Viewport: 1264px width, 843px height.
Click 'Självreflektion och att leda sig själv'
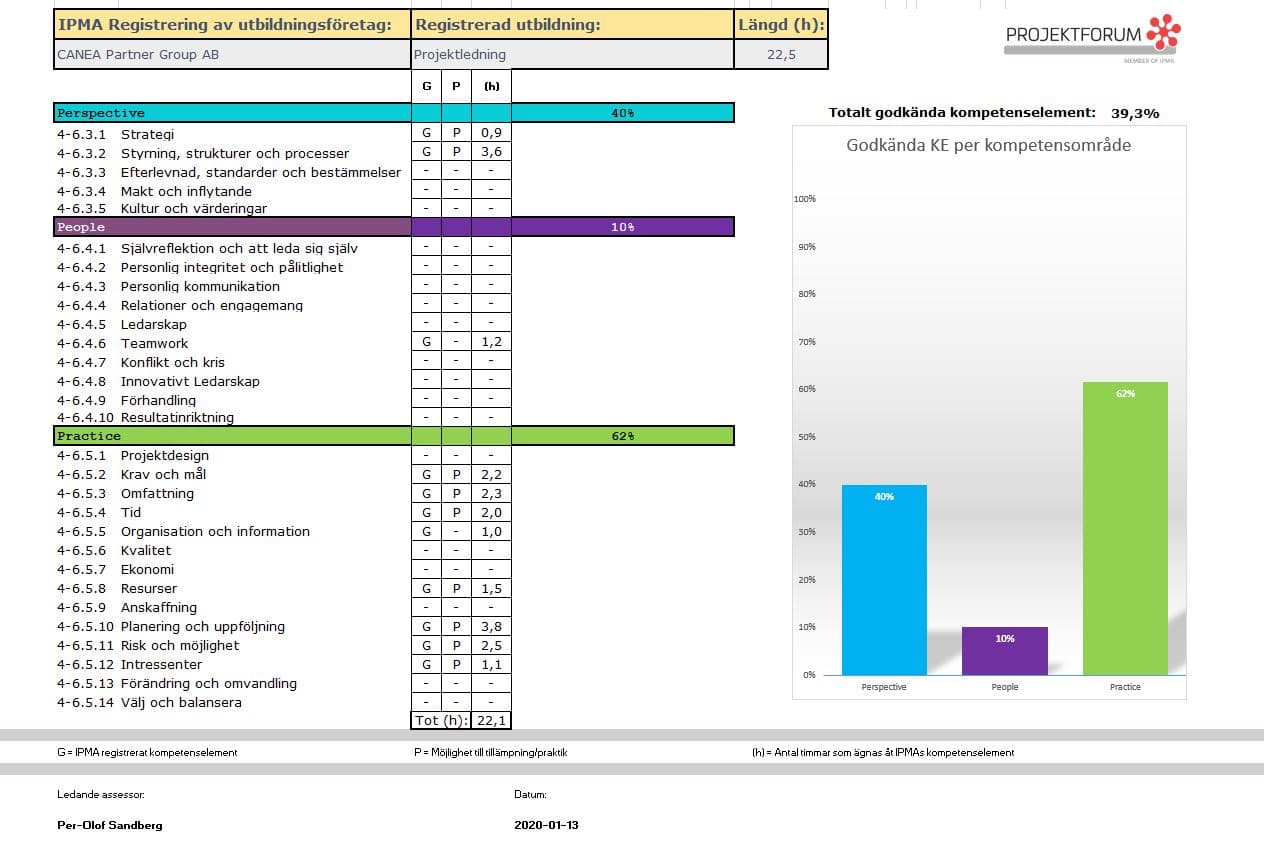coord(239,248)
